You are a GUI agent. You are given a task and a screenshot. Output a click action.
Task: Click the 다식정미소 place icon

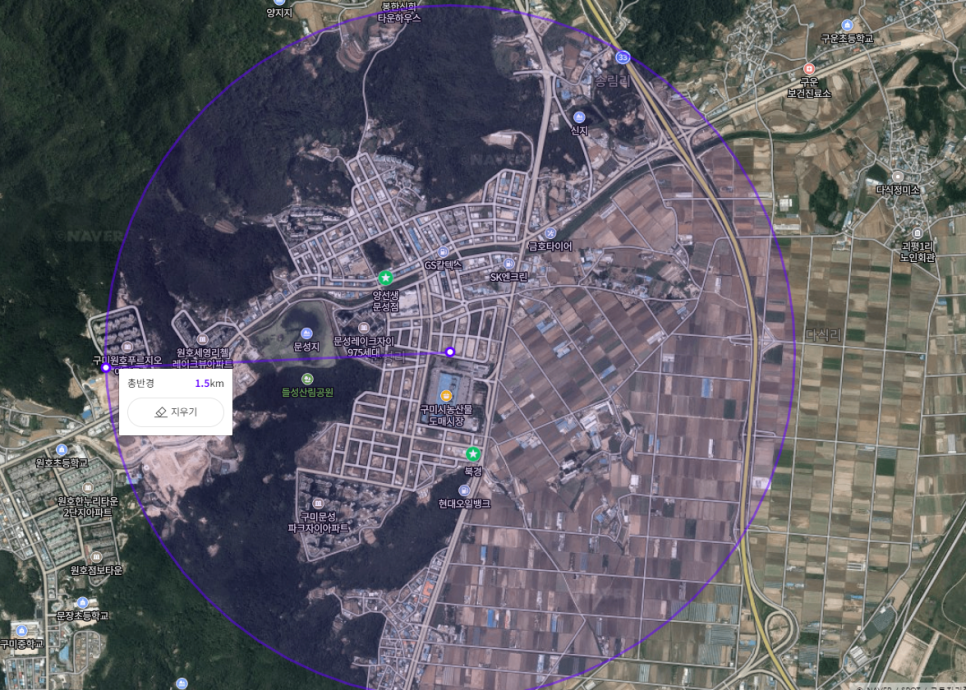(898, 177)
